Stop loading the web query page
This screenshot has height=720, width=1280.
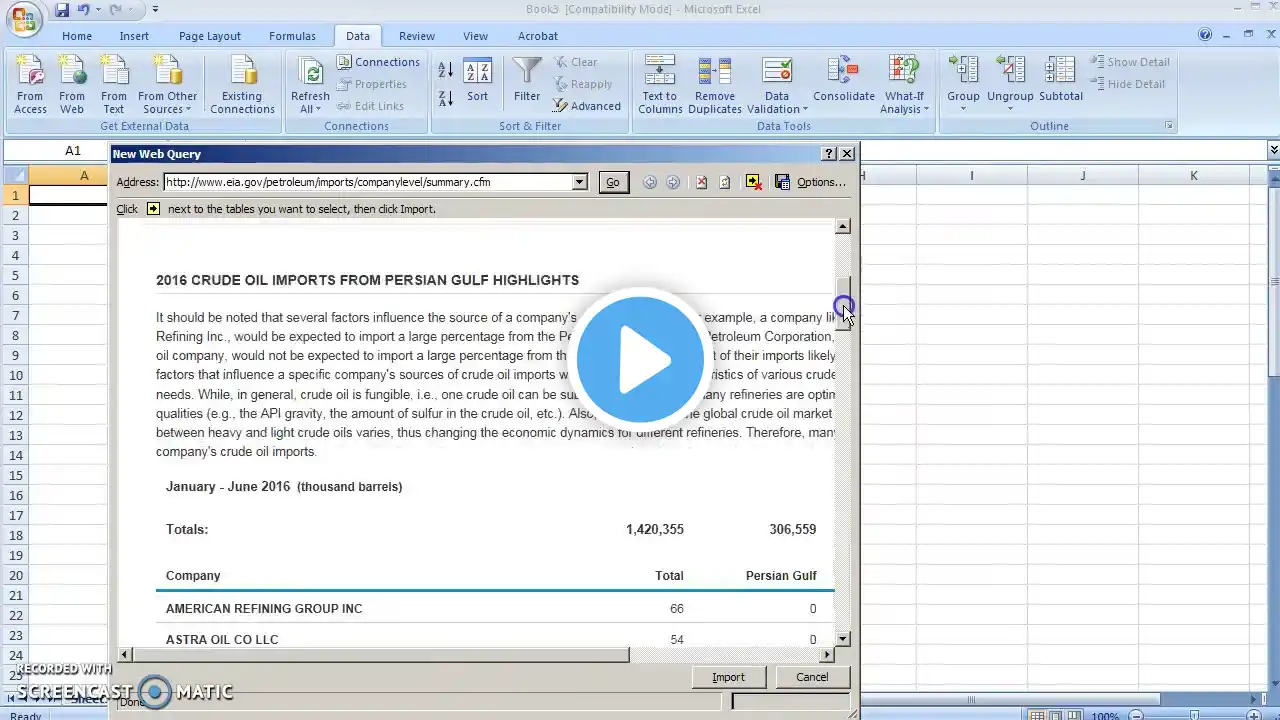701,182
